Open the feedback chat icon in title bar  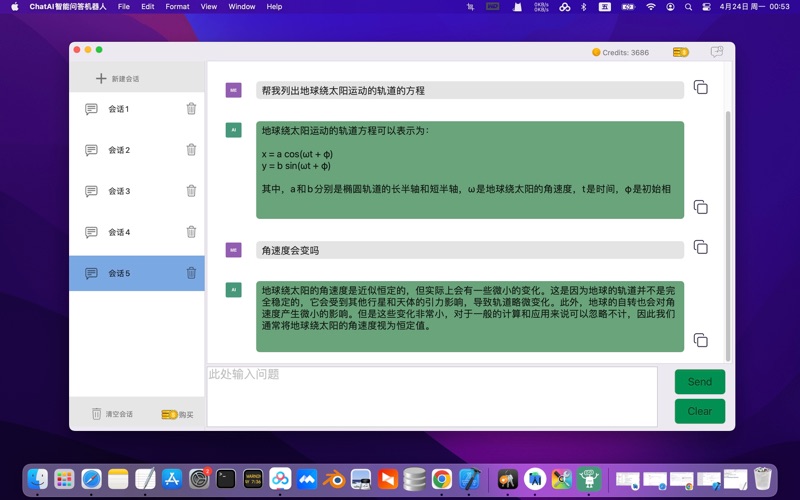(x=716, y=52)
